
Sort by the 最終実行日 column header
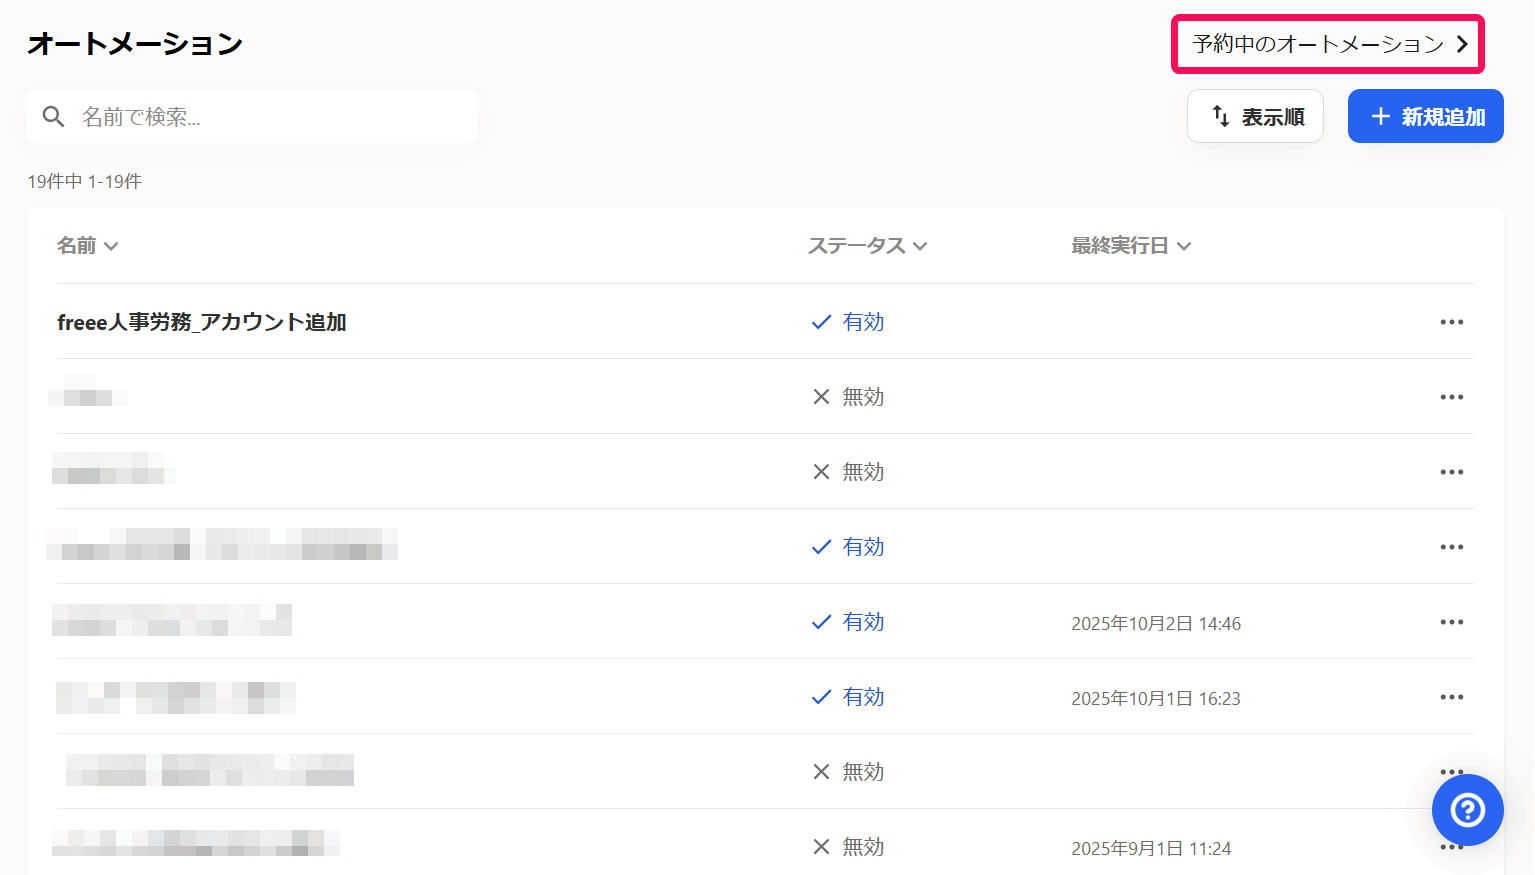pyautogui.click(x=1131, y=245)
